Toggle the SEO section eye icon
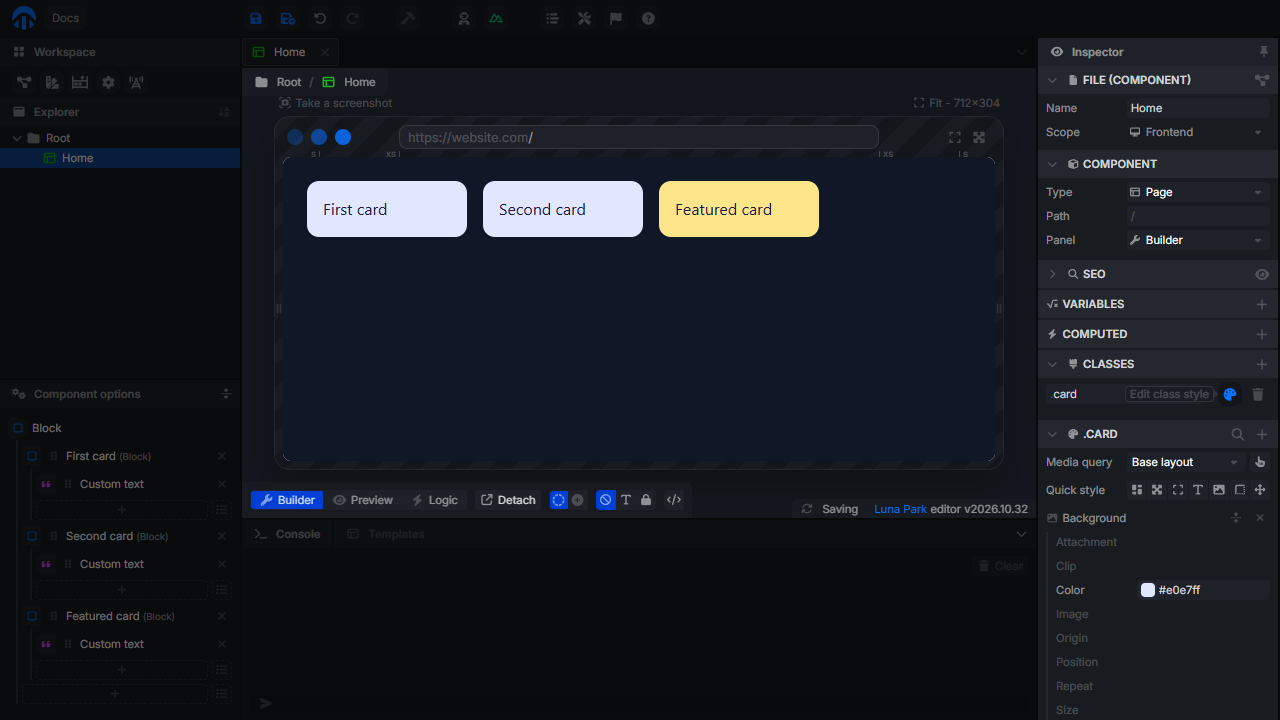 (1262, 274)
